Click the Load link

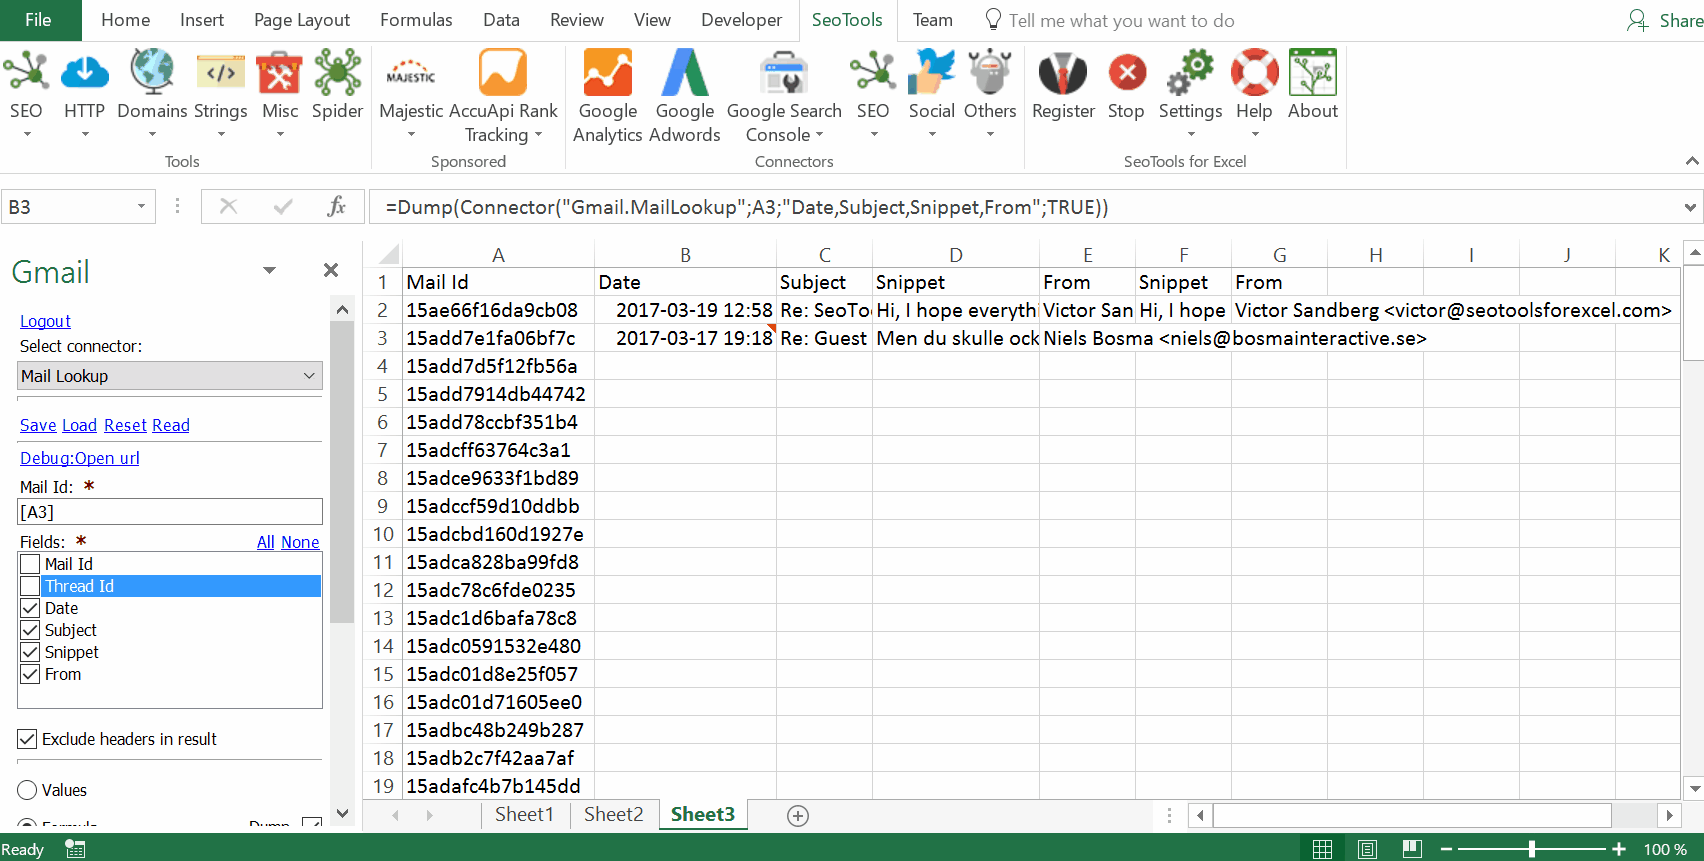pyautogui.click(x=79, y=425)
